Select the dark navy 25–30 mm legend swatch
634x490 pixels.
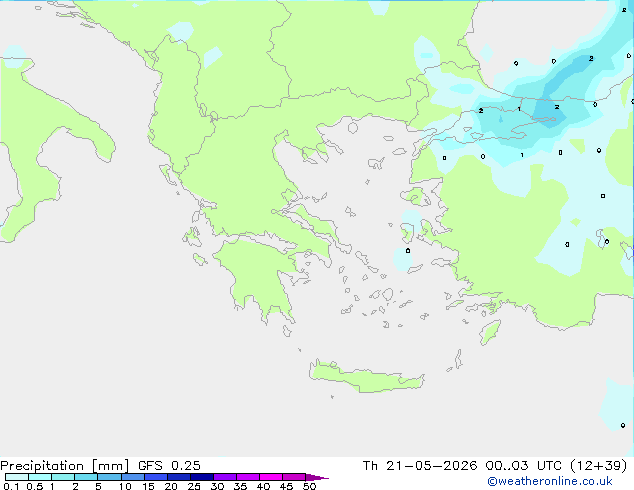click(x=202, y=477)
